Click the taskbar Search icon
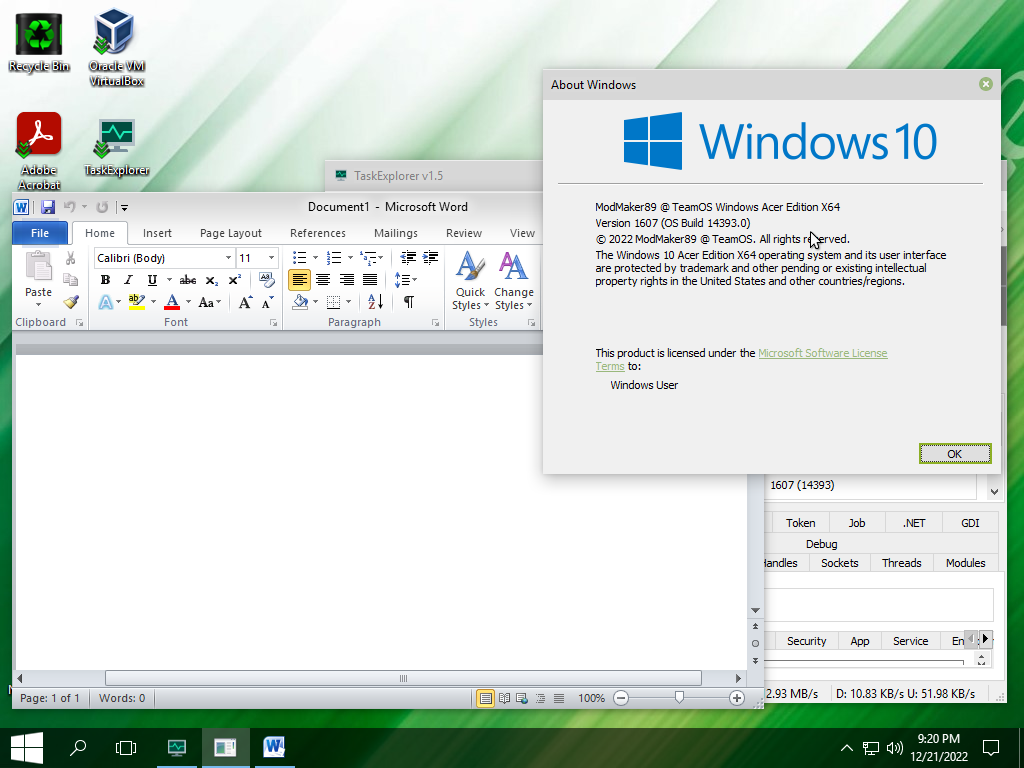Viewport: 1024px width, 768px height. click(x=78, y=748)
